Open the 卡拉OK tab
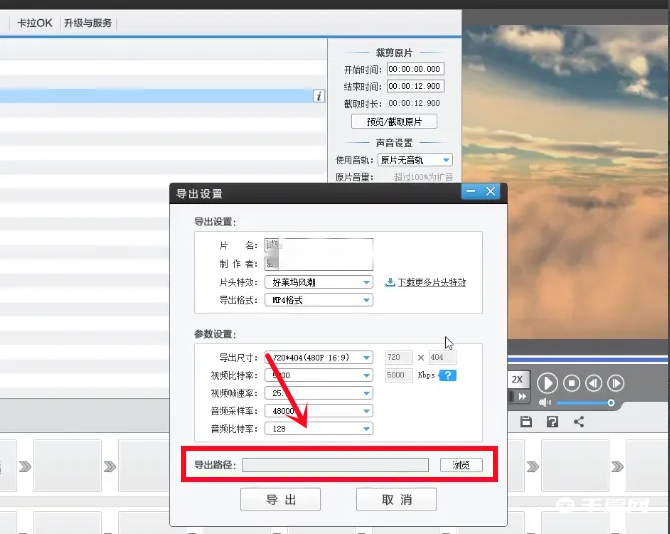670x534 pixels. 35,23
